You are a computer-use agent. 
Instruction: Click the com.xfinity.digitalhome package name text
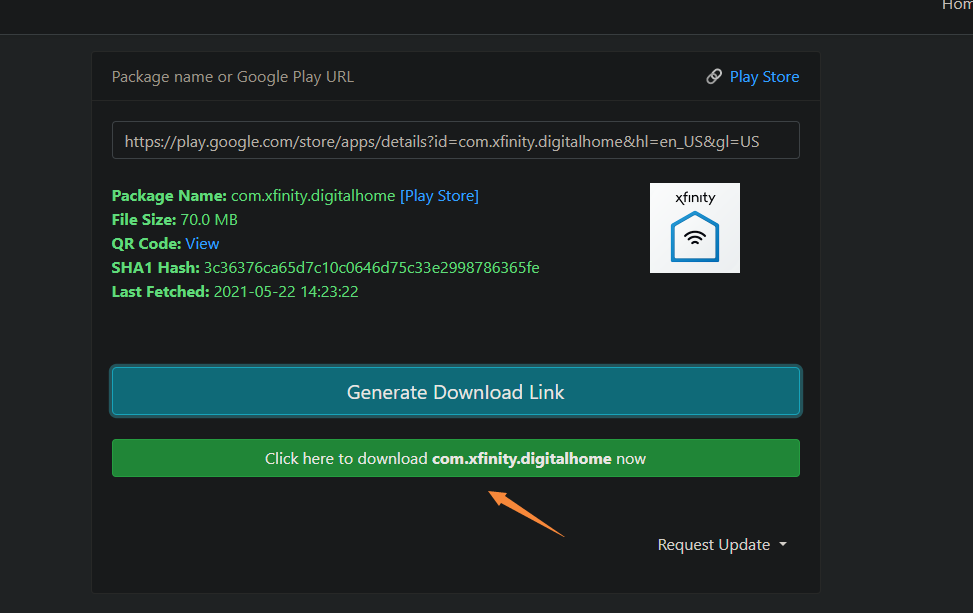pyautogui.click(x=313, y=196)
